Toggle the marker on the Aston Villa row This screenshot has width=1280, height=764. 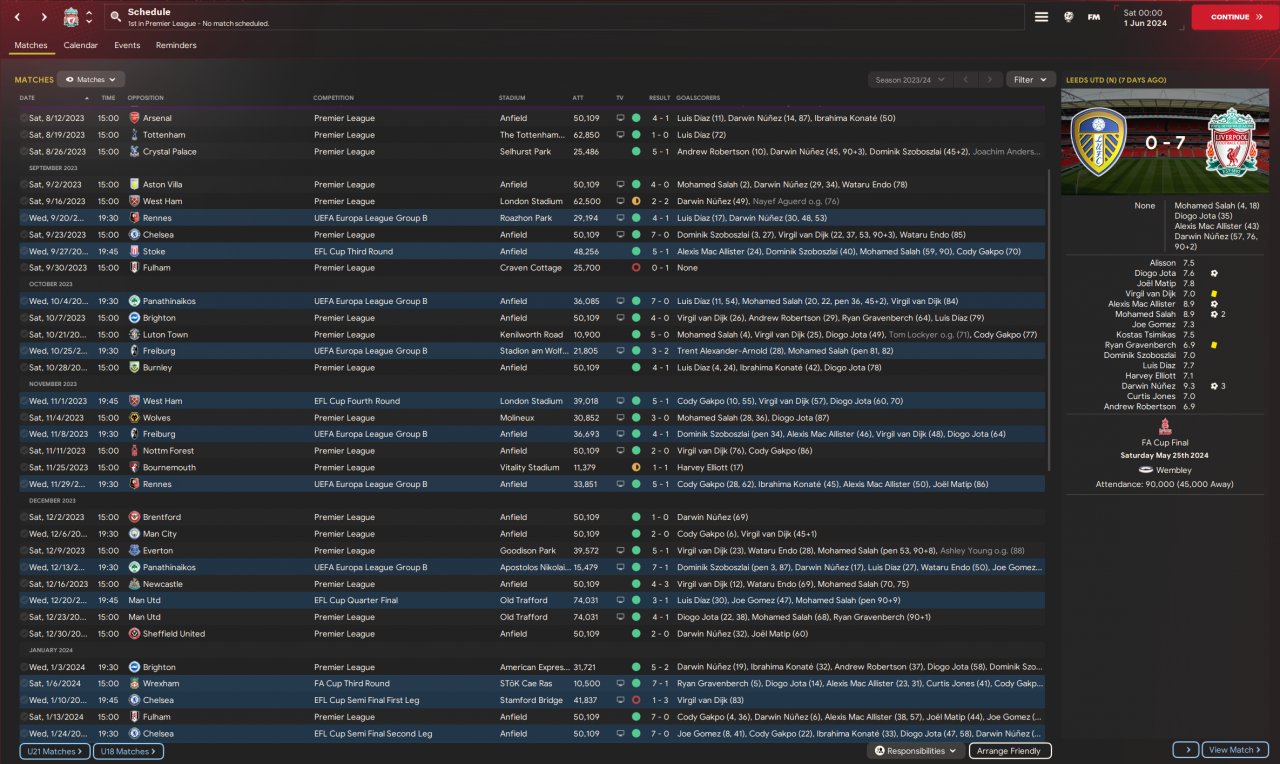(24, 185)
